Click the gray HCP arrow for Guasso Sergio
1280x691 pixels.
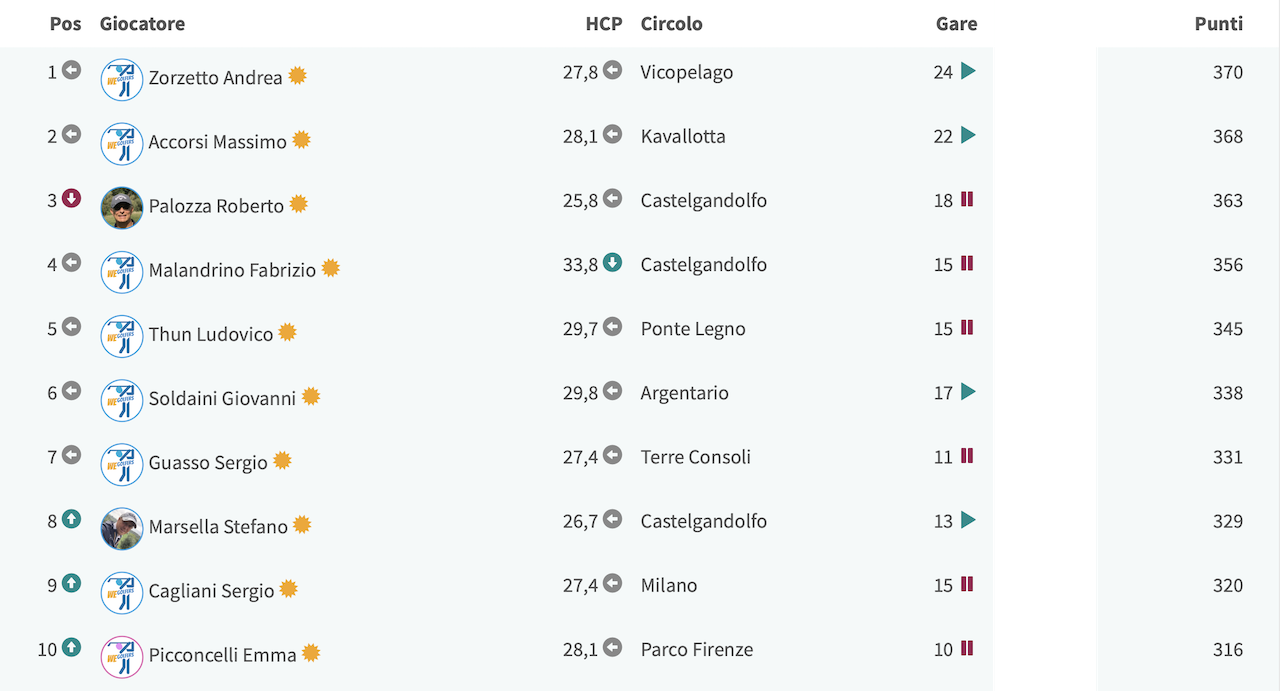point(613,455)
